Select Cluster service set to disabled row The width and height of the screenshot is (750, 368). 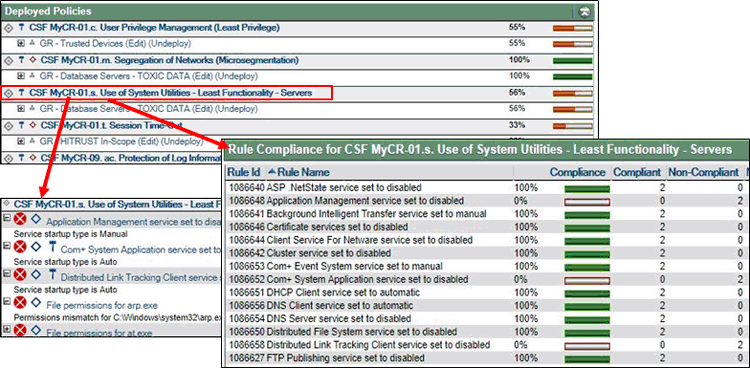tap(486, 253)
